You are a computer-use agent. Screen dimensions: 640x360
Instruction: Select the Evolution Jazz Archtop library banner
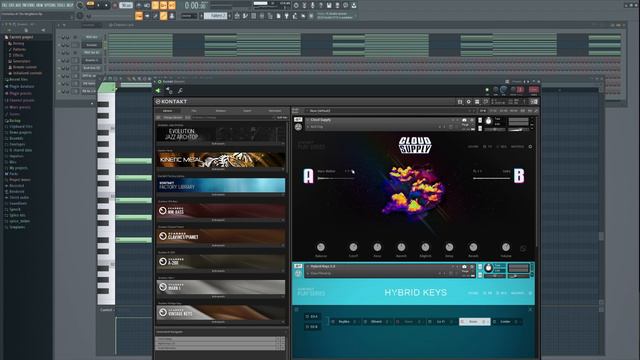coord(221,134)
